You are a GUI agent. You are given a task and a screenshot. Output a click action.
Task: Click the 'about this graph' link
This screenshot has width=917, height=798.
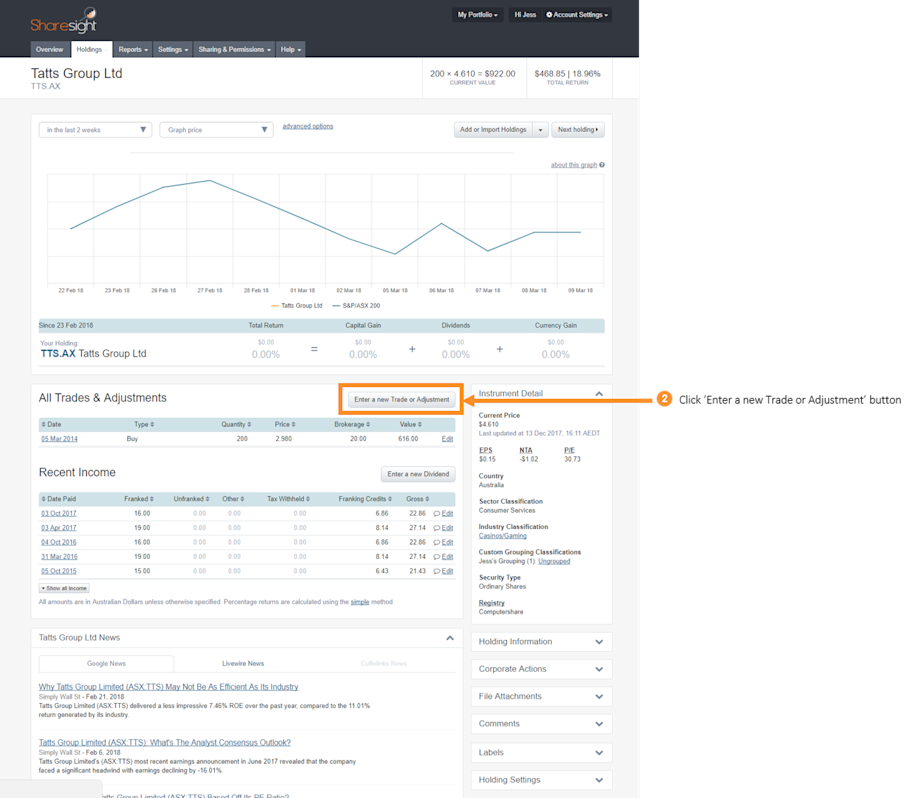[574, 165]
